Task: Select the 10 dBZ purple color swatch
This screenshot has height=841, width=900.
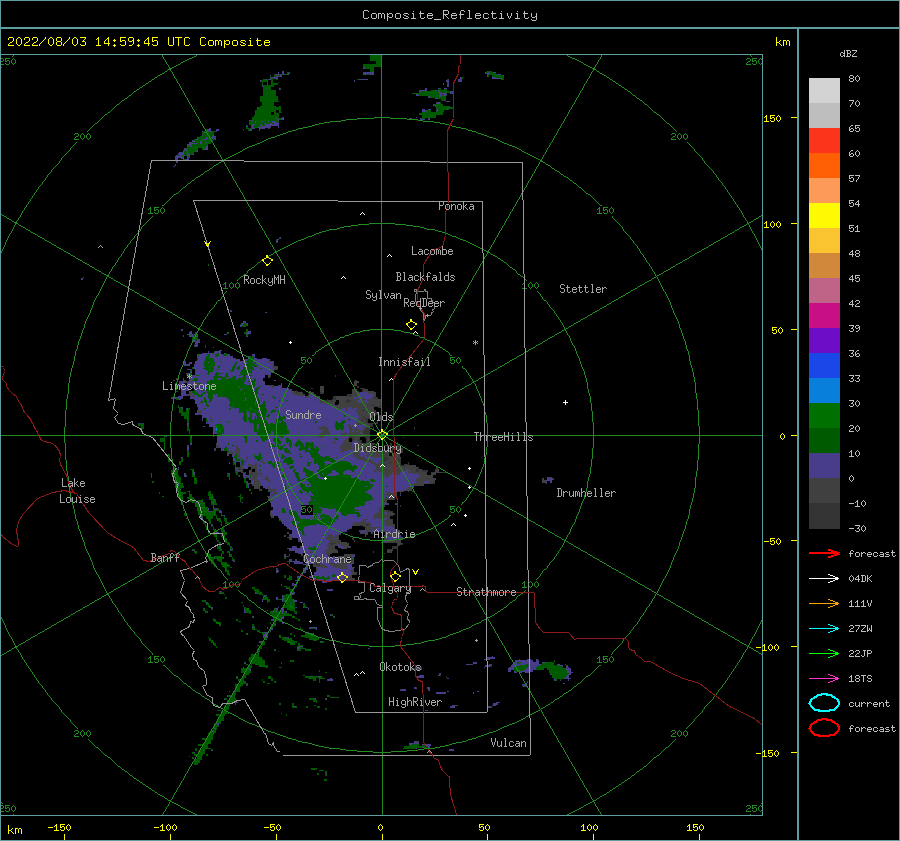Action: (824, 466)
